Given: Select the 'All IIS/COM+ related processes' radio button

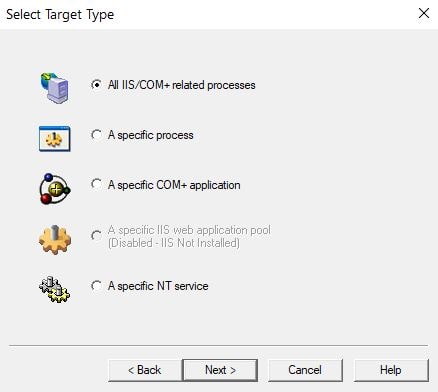Looking at the screenshot, I should pyautogui.click(x=96, y=85).
